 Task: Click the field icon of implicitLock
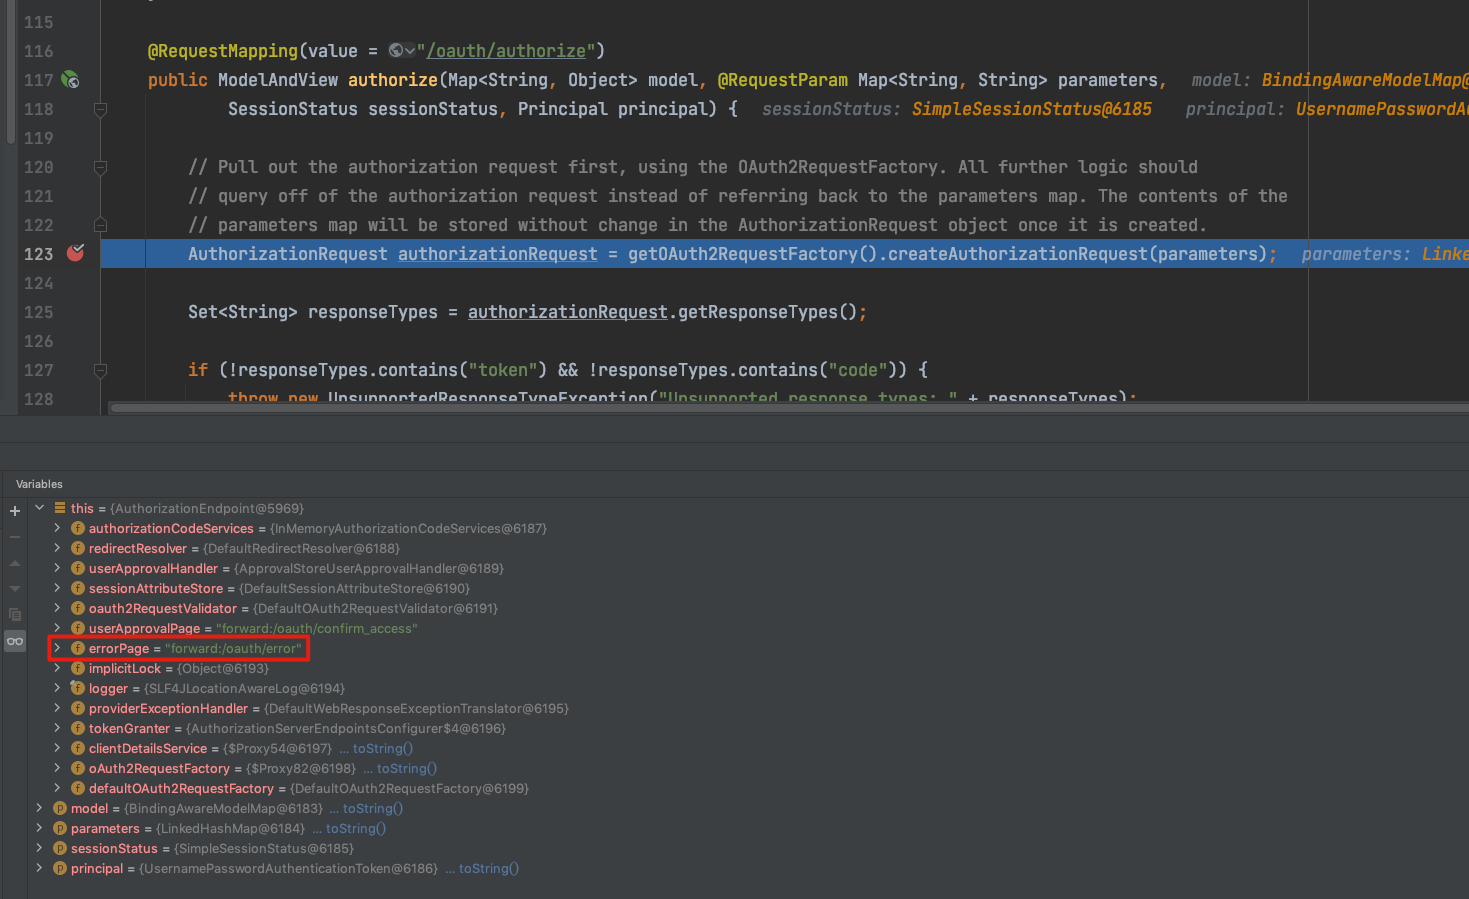[x=78, y=668]
